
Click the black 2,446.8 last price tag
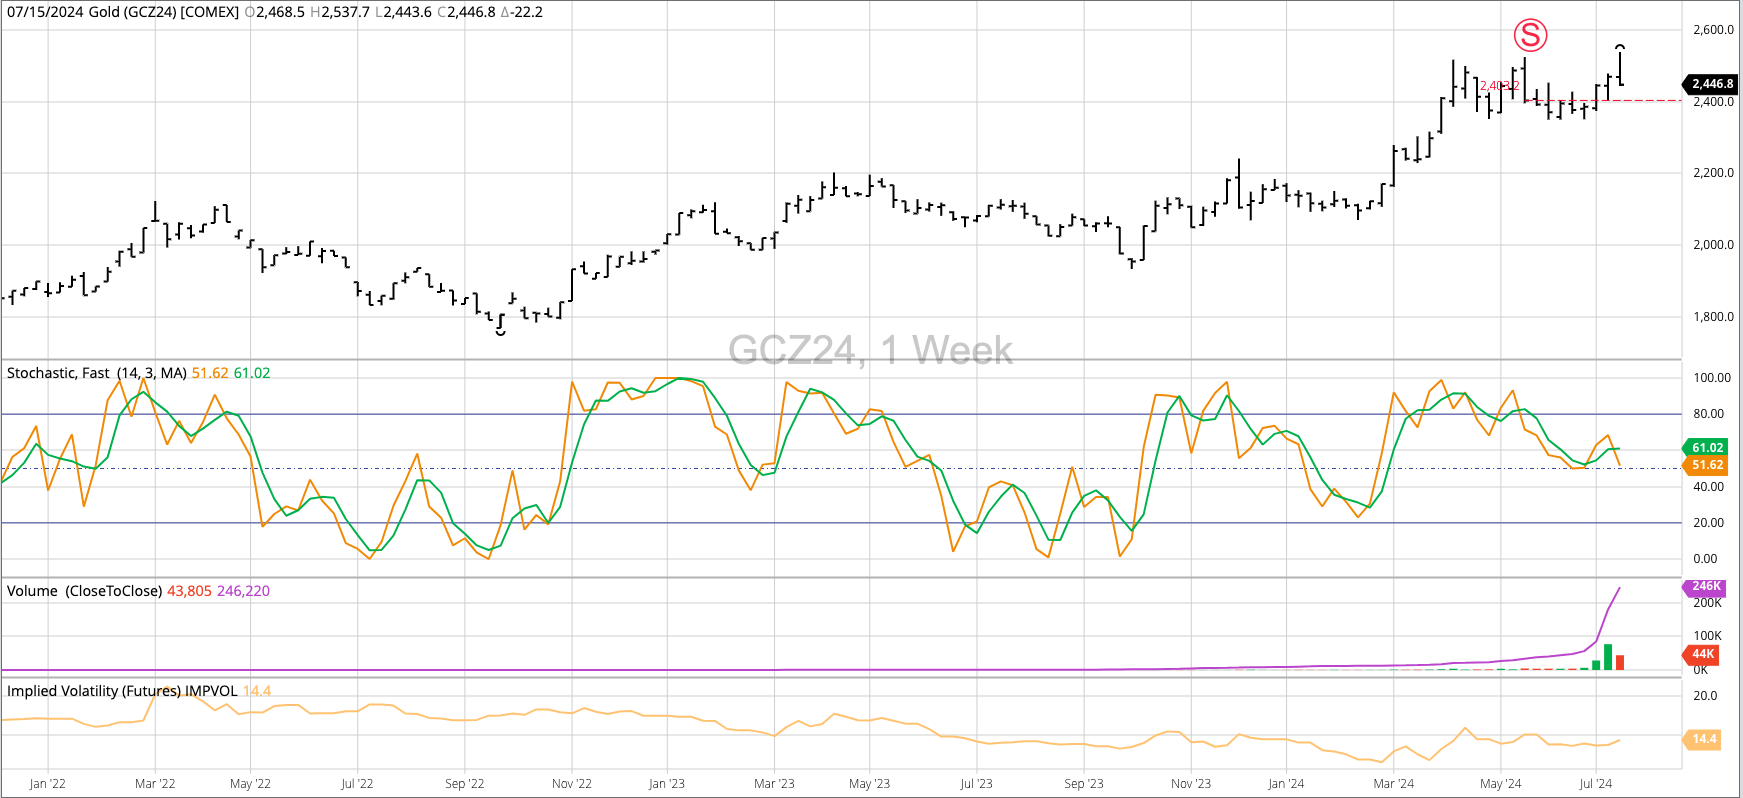tap(1712, 84)
